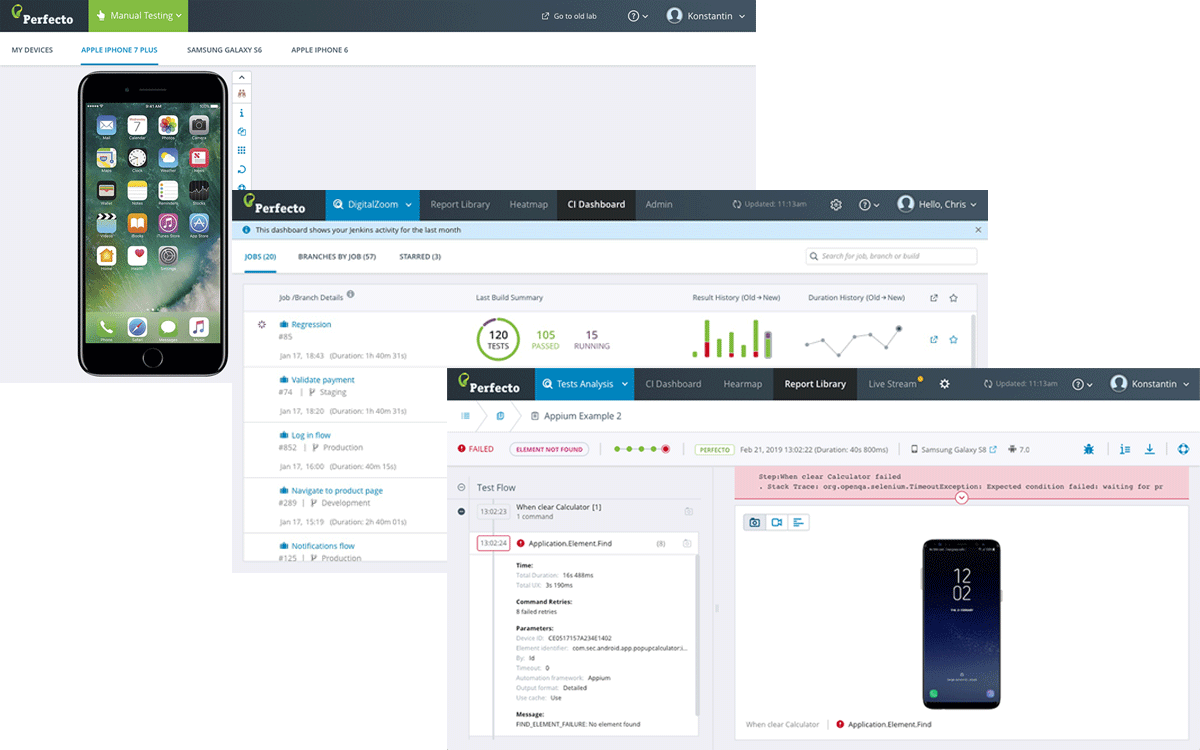This screenshot has height=750, width=1200.
Task: Select the camera screenshot icon in the report viewer
Action: tap(754, 522)
